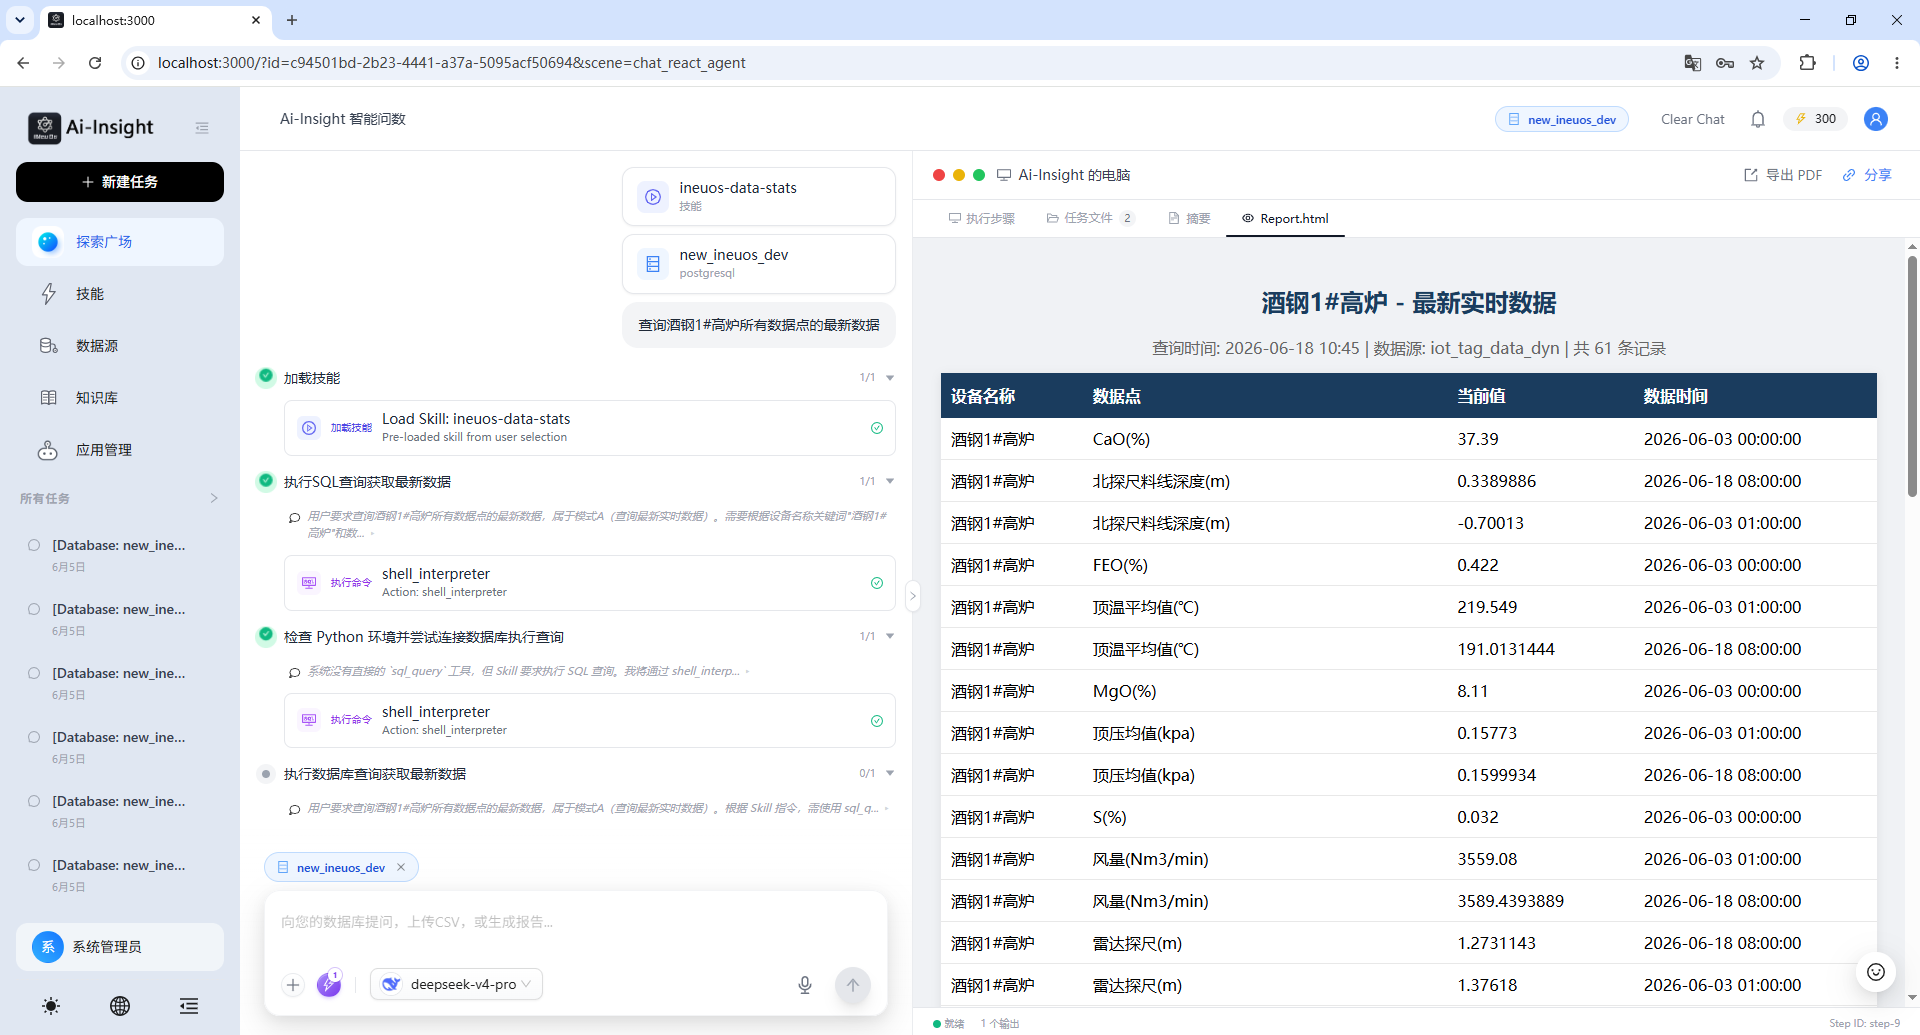Viewport: 1920px width, 1035px height.
Task: Open the purple skill icon with badge 1
Action: click(329, 984)
